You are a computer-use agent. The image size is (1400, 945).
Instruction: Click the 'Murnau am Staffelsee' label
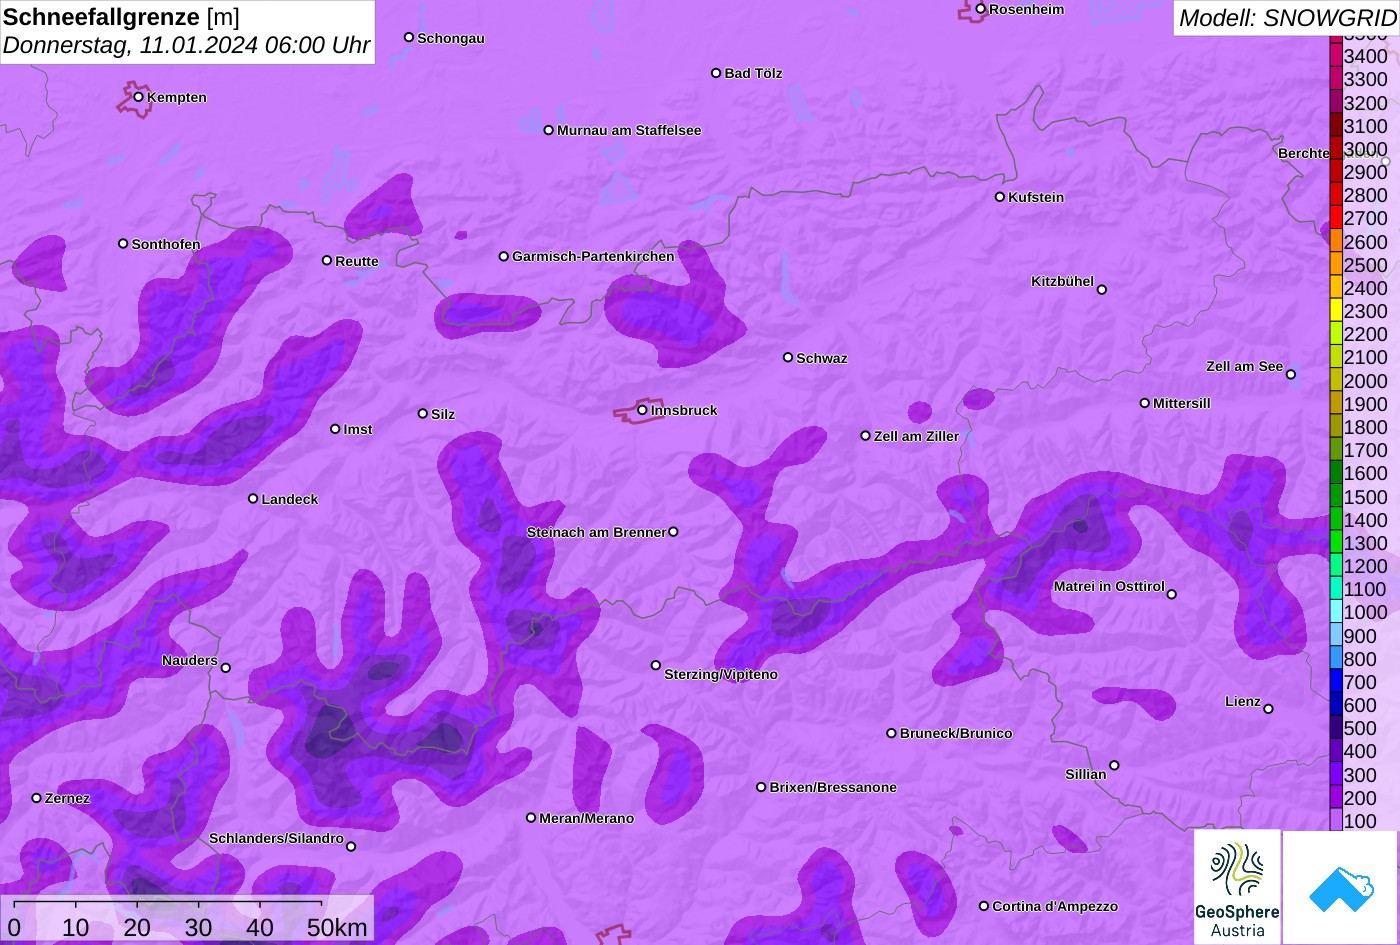(x=629, y=130)
